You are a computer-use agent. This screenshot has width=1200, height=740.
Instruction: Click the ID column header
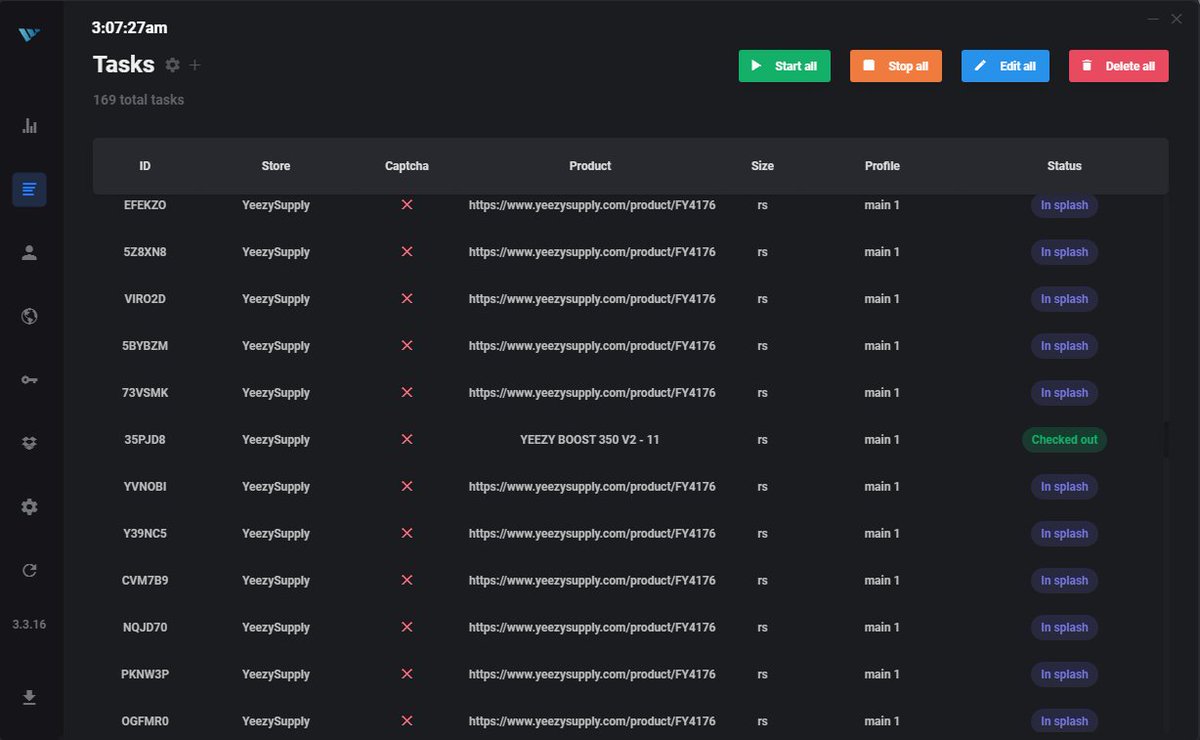[145, 166]
